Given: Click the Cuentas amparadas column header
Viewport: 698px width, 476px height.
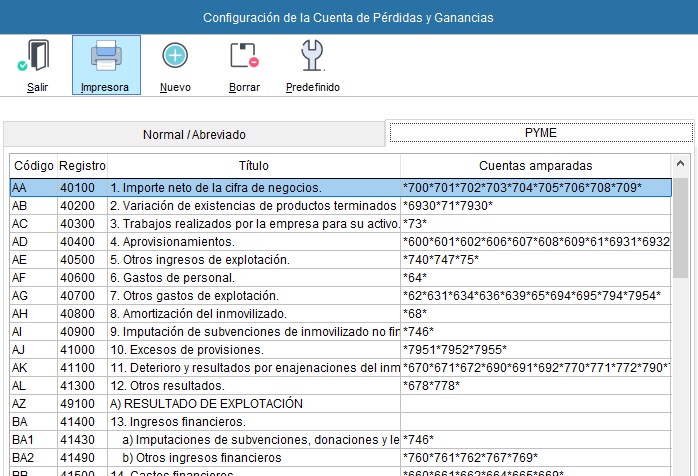Looking at the screenshot, I should coord(536,165).
